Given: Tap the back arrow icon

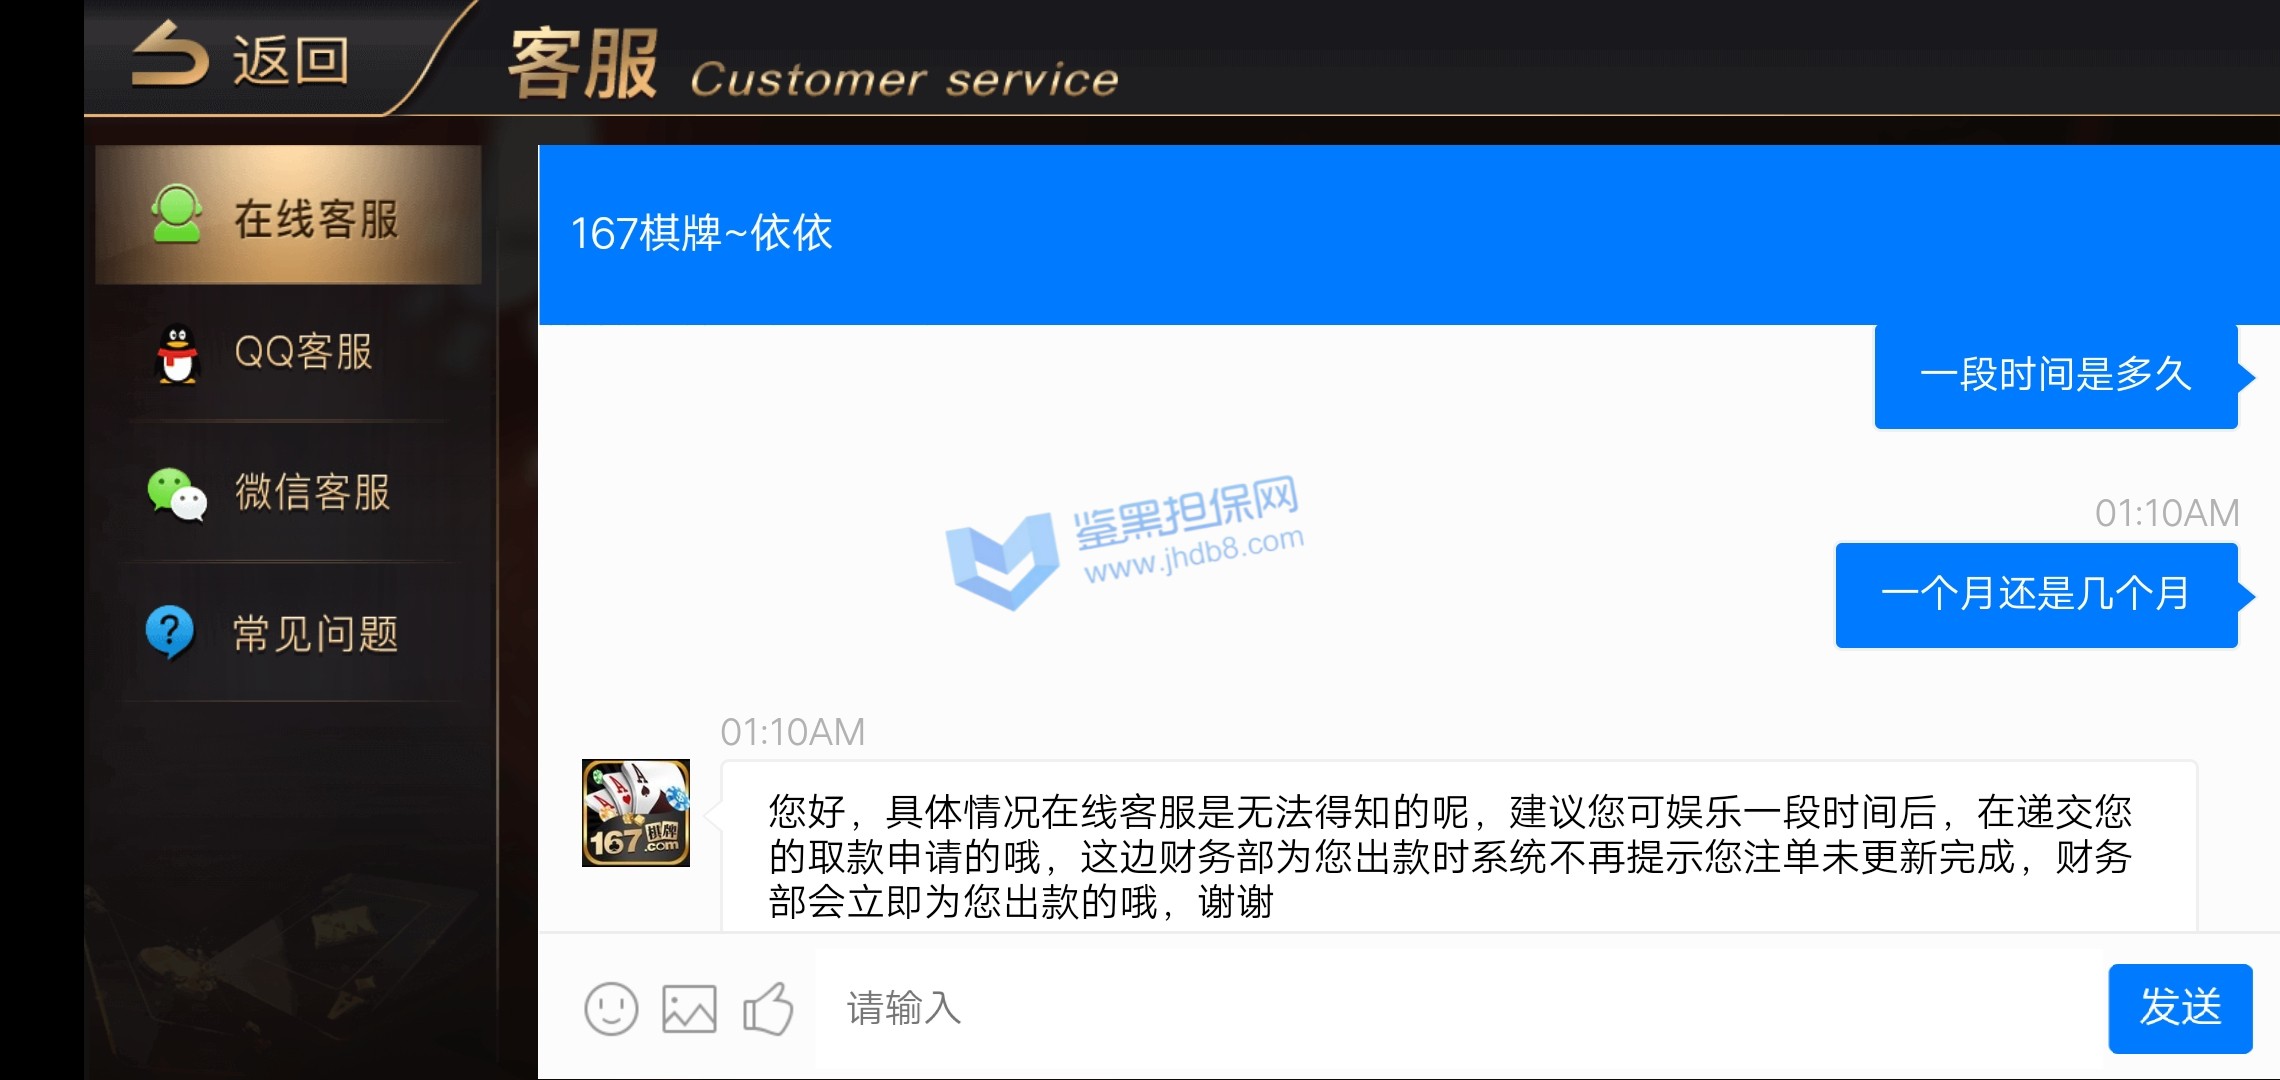Looking at the screenshot, I should click(171, 56).
